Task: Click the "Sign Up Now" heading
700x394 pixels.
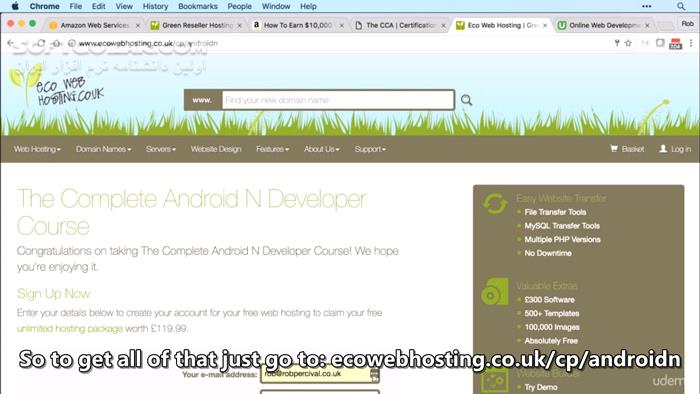Action: 54,294
